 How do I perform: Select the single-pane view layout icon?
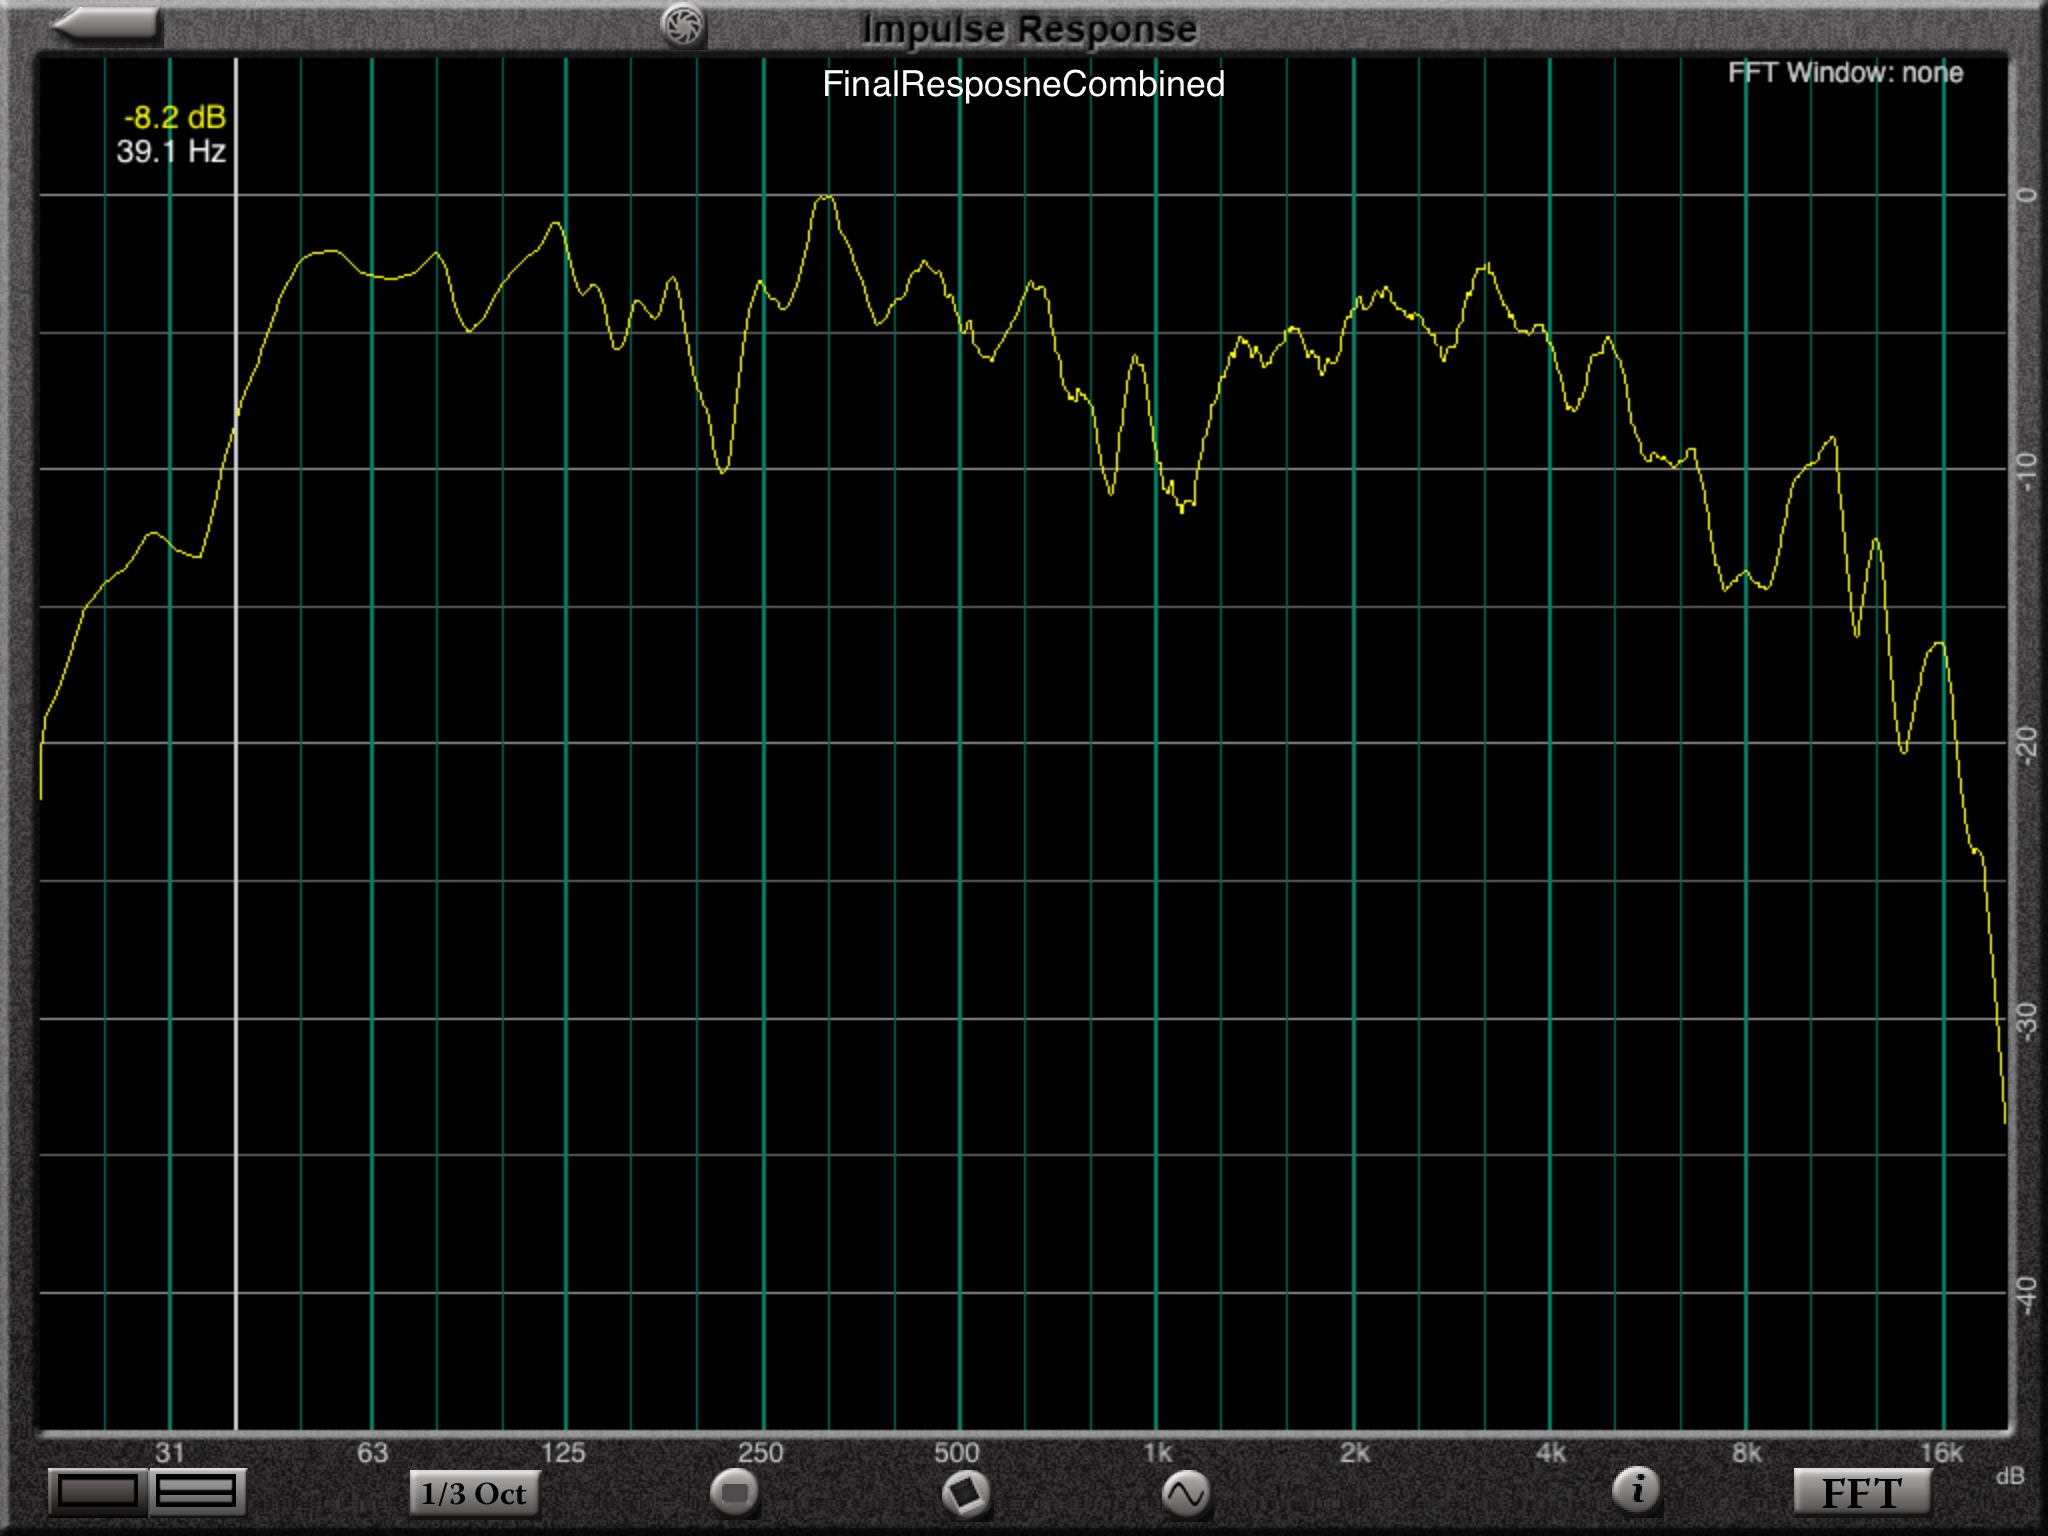[x=98, y=1492]
